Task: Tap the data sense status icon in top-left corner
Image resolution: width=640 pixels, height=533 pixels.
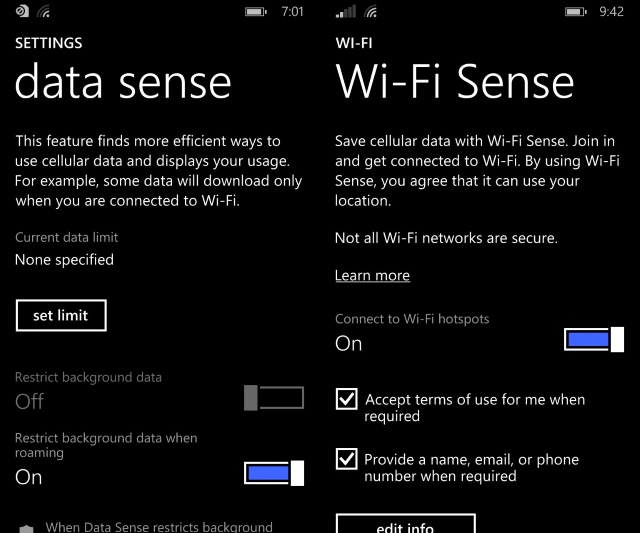Action: [21, 12]
